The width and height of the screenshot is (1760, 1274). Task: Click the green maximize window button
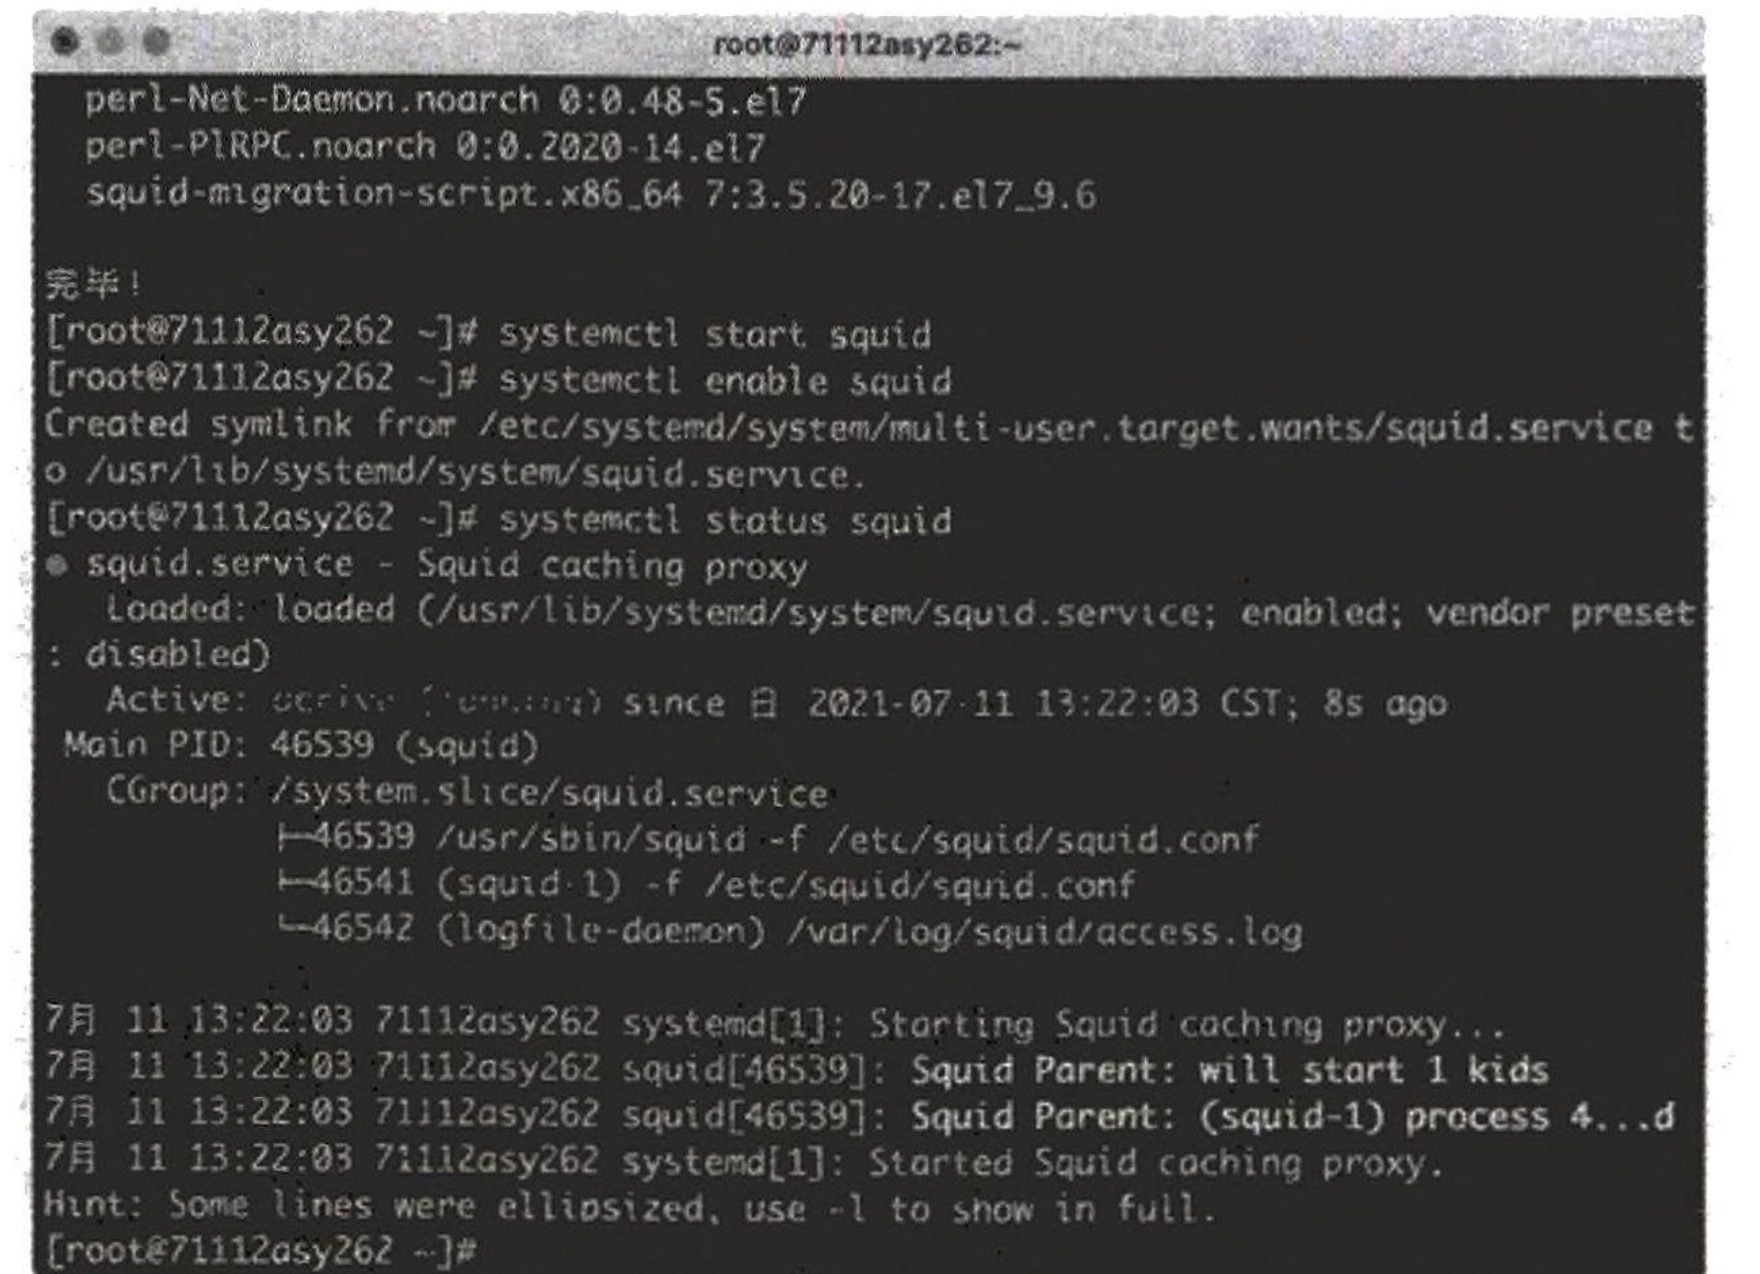tap(156, 42)
